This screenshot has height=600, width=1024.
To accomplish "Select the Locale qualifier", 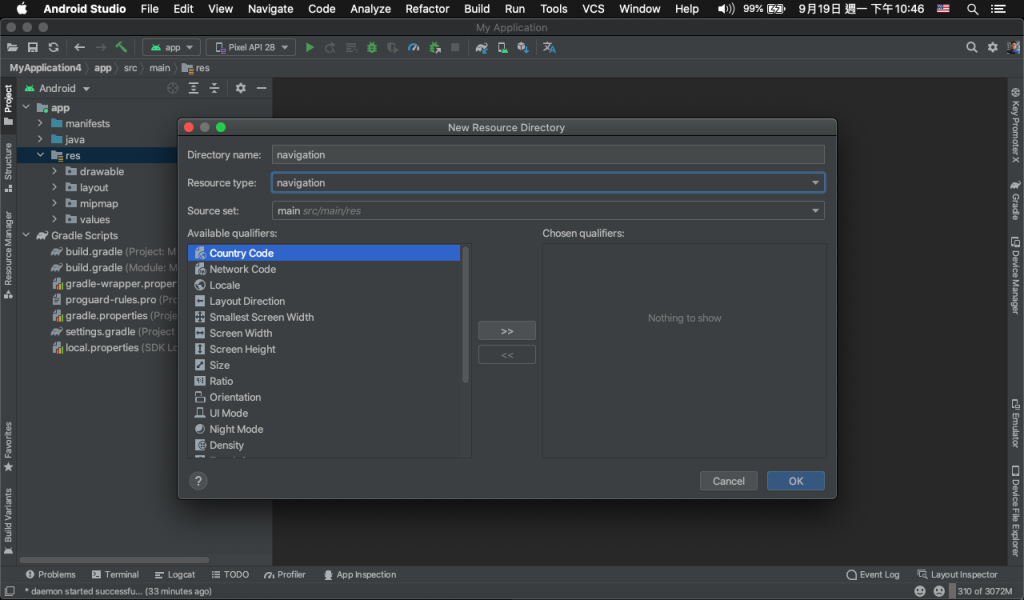I will tap(324, 285).
